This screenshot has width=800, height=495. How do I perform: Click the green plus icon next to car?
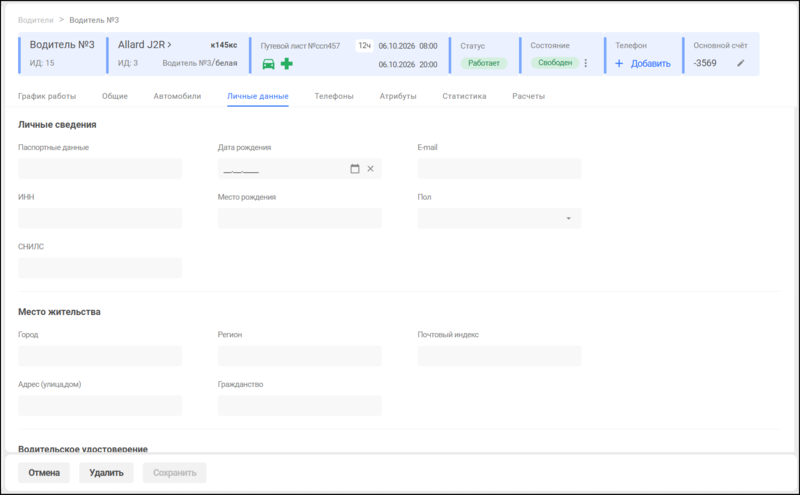(287, 64)
